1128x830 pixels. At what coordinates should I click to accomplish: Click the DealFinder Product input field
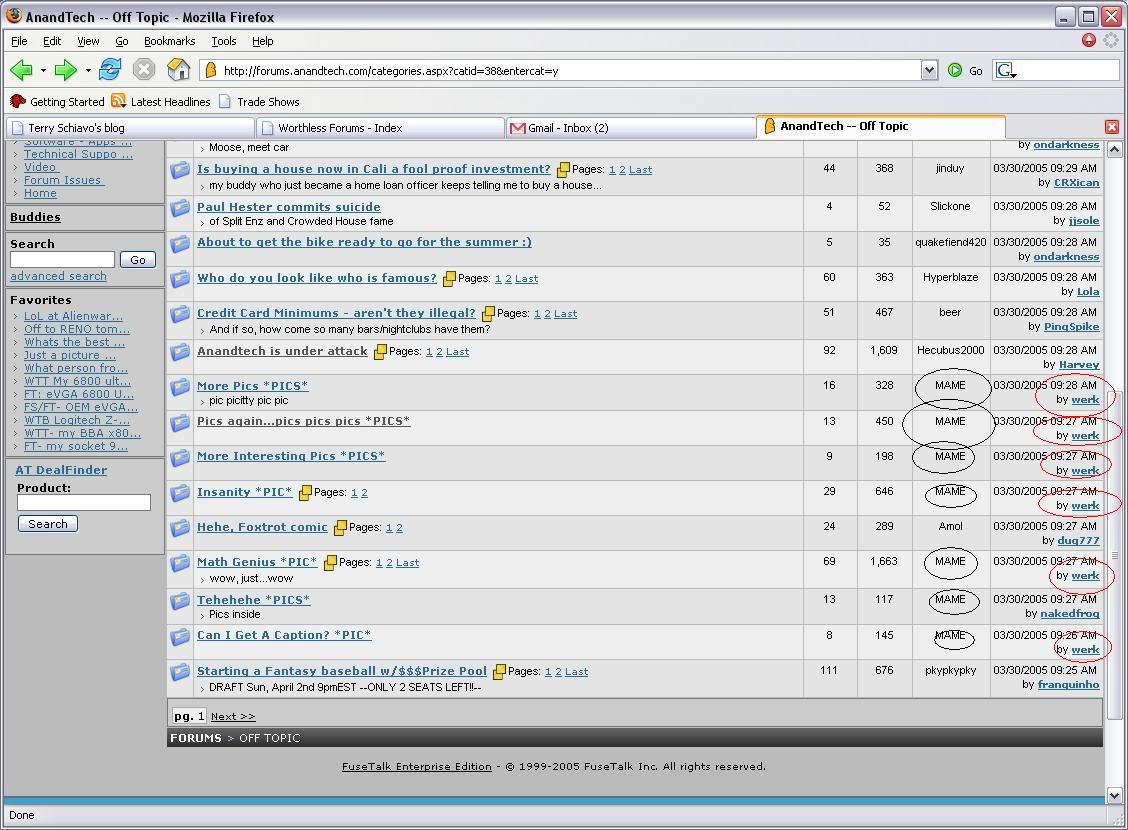(x=83, y=502)
